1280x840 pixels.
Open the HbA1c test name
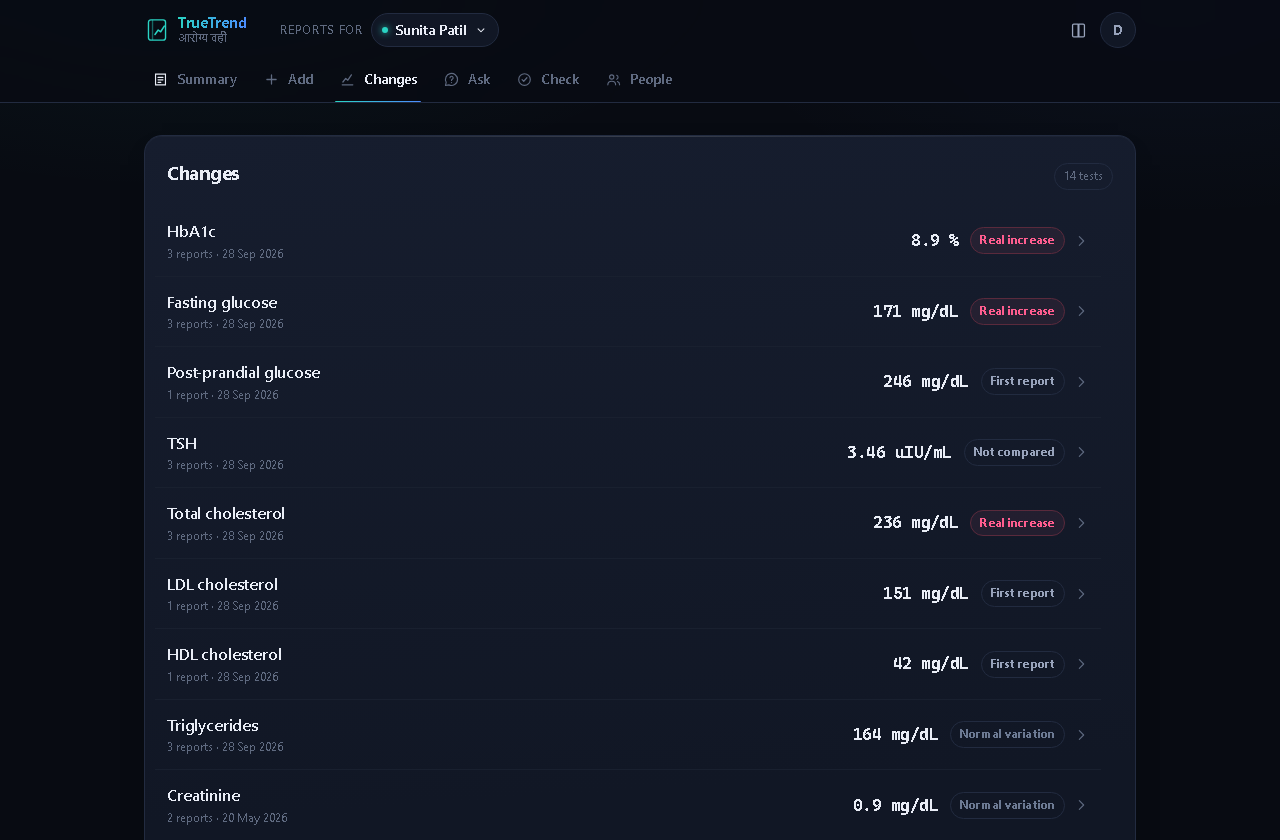tap(191, 231)
